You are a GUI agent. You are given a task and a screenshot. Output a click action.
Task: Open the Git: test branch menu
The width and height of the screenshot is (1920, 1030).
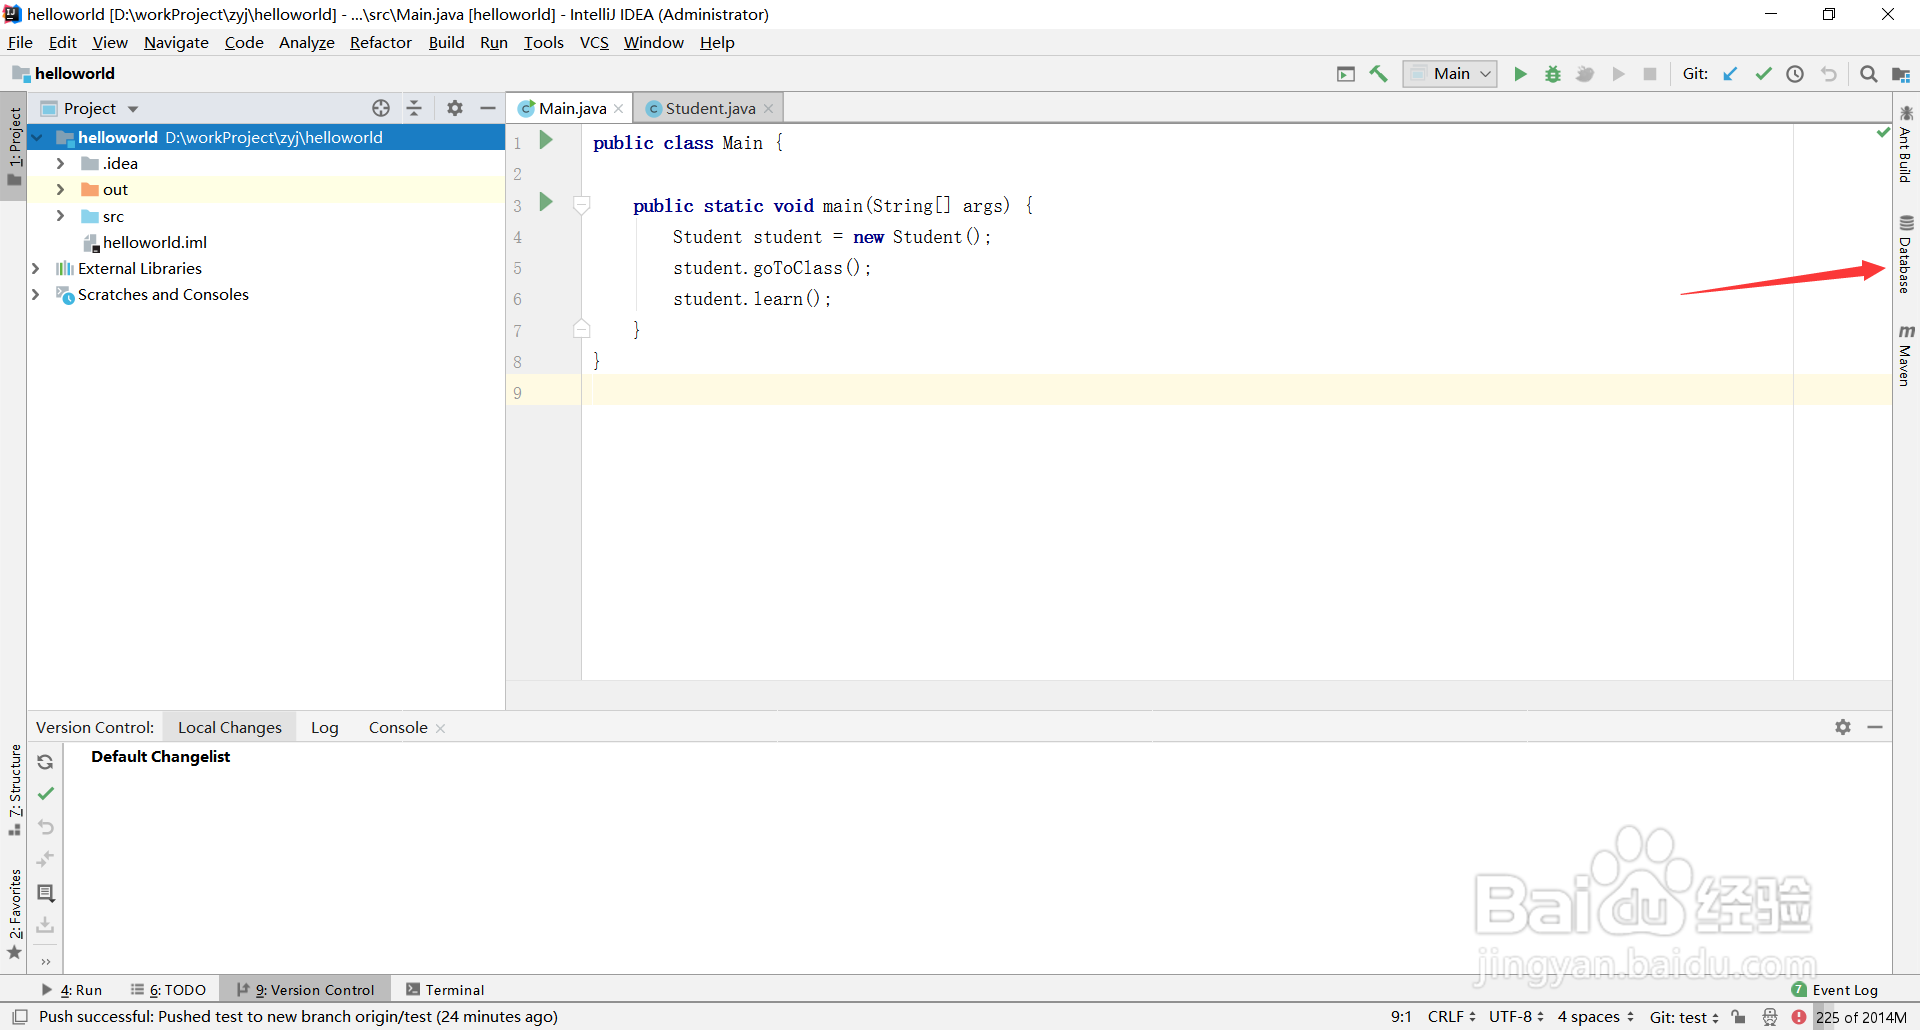pyautogui.click(x=1684, y=1017)
